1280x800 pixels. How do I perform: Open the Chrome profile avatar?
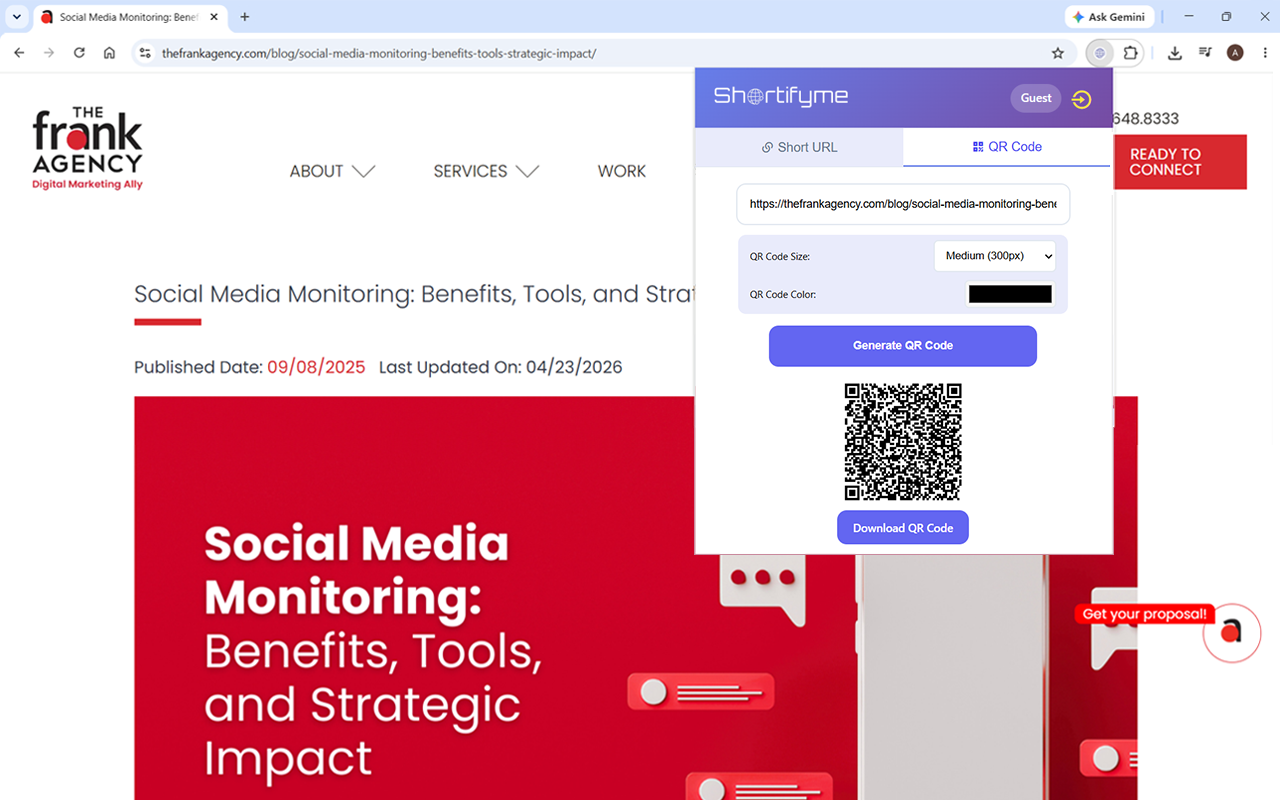pyautogui.click(x=1235, y=53)
